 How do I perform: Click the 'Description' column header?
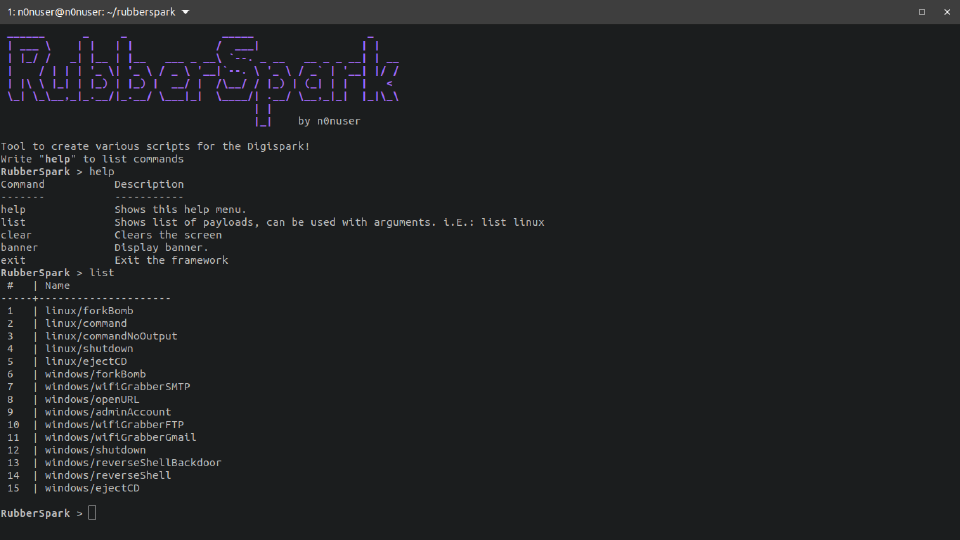coord(149,184)
